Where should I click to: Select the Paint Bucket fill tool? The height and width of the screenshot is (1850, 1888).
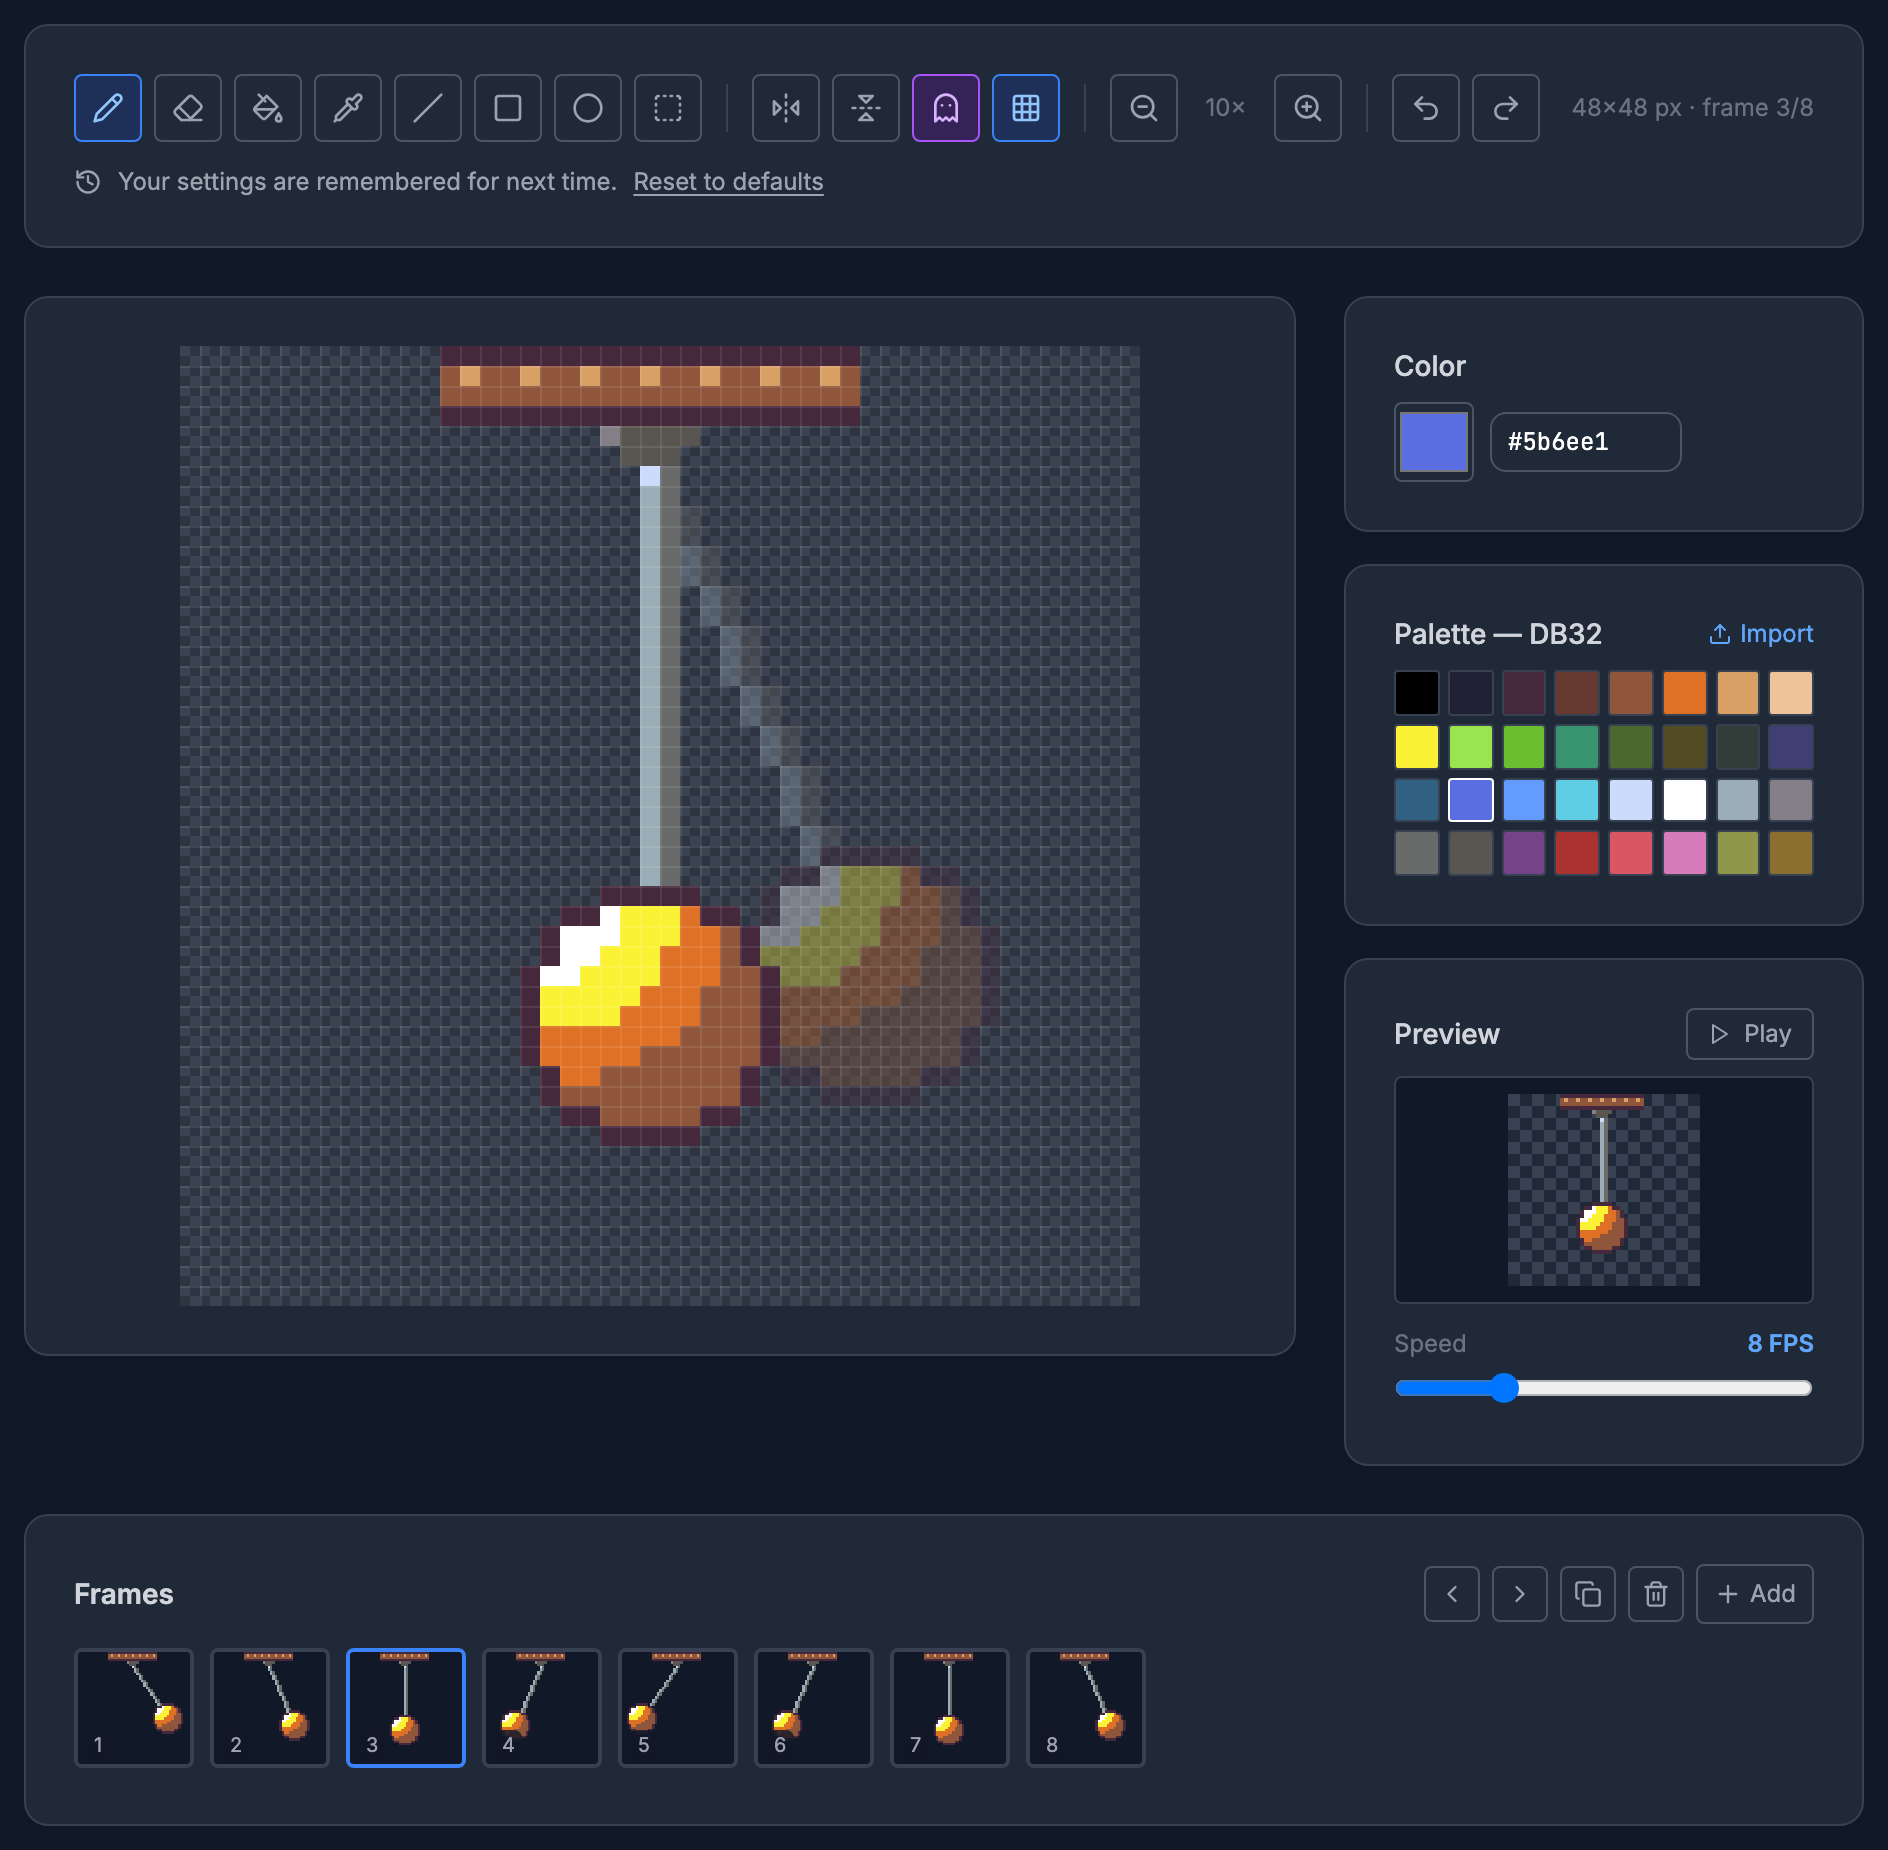tap(268, 108)
